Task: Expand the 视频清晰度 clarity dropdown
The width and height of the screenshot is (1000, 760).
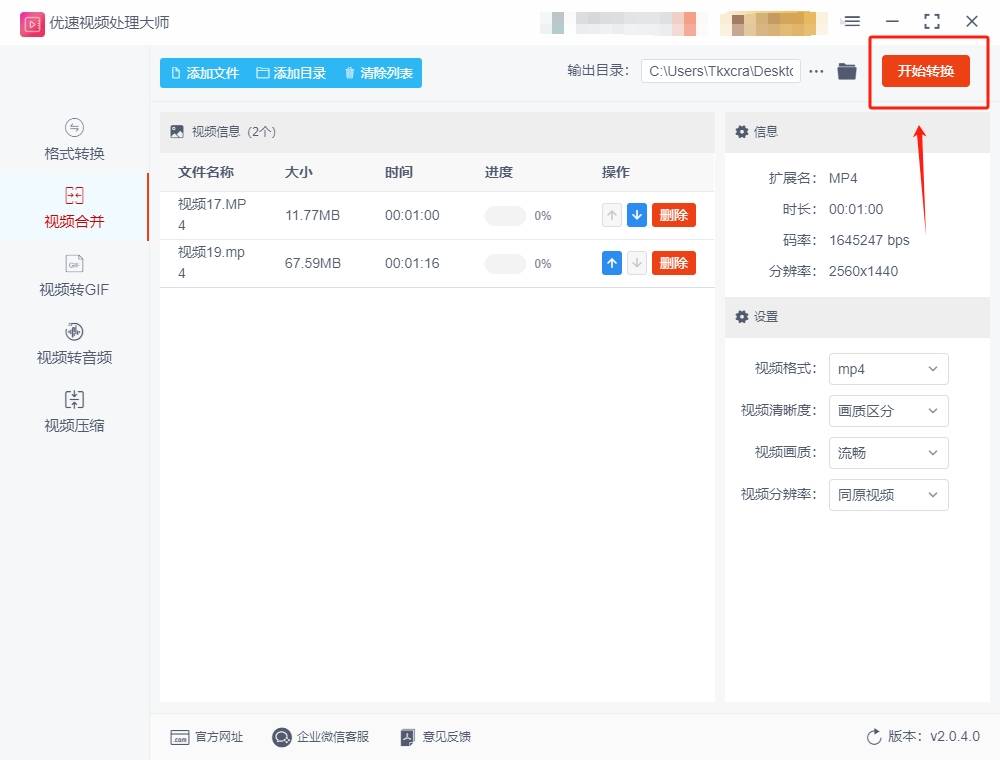Action: [x=888, y=411]
